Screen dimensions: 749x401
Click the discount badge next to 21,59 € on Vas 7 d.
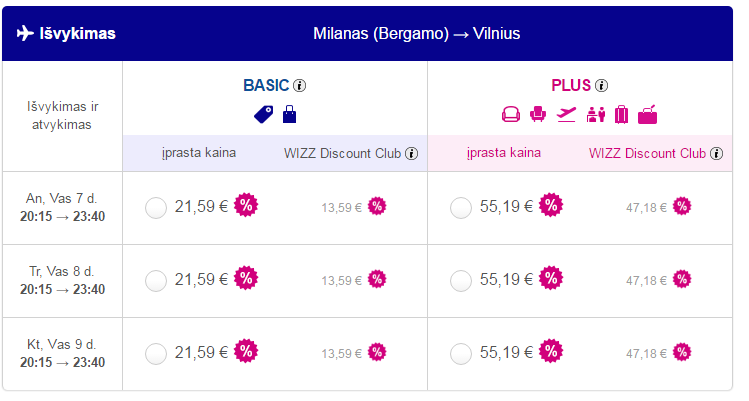click(246, 207)
